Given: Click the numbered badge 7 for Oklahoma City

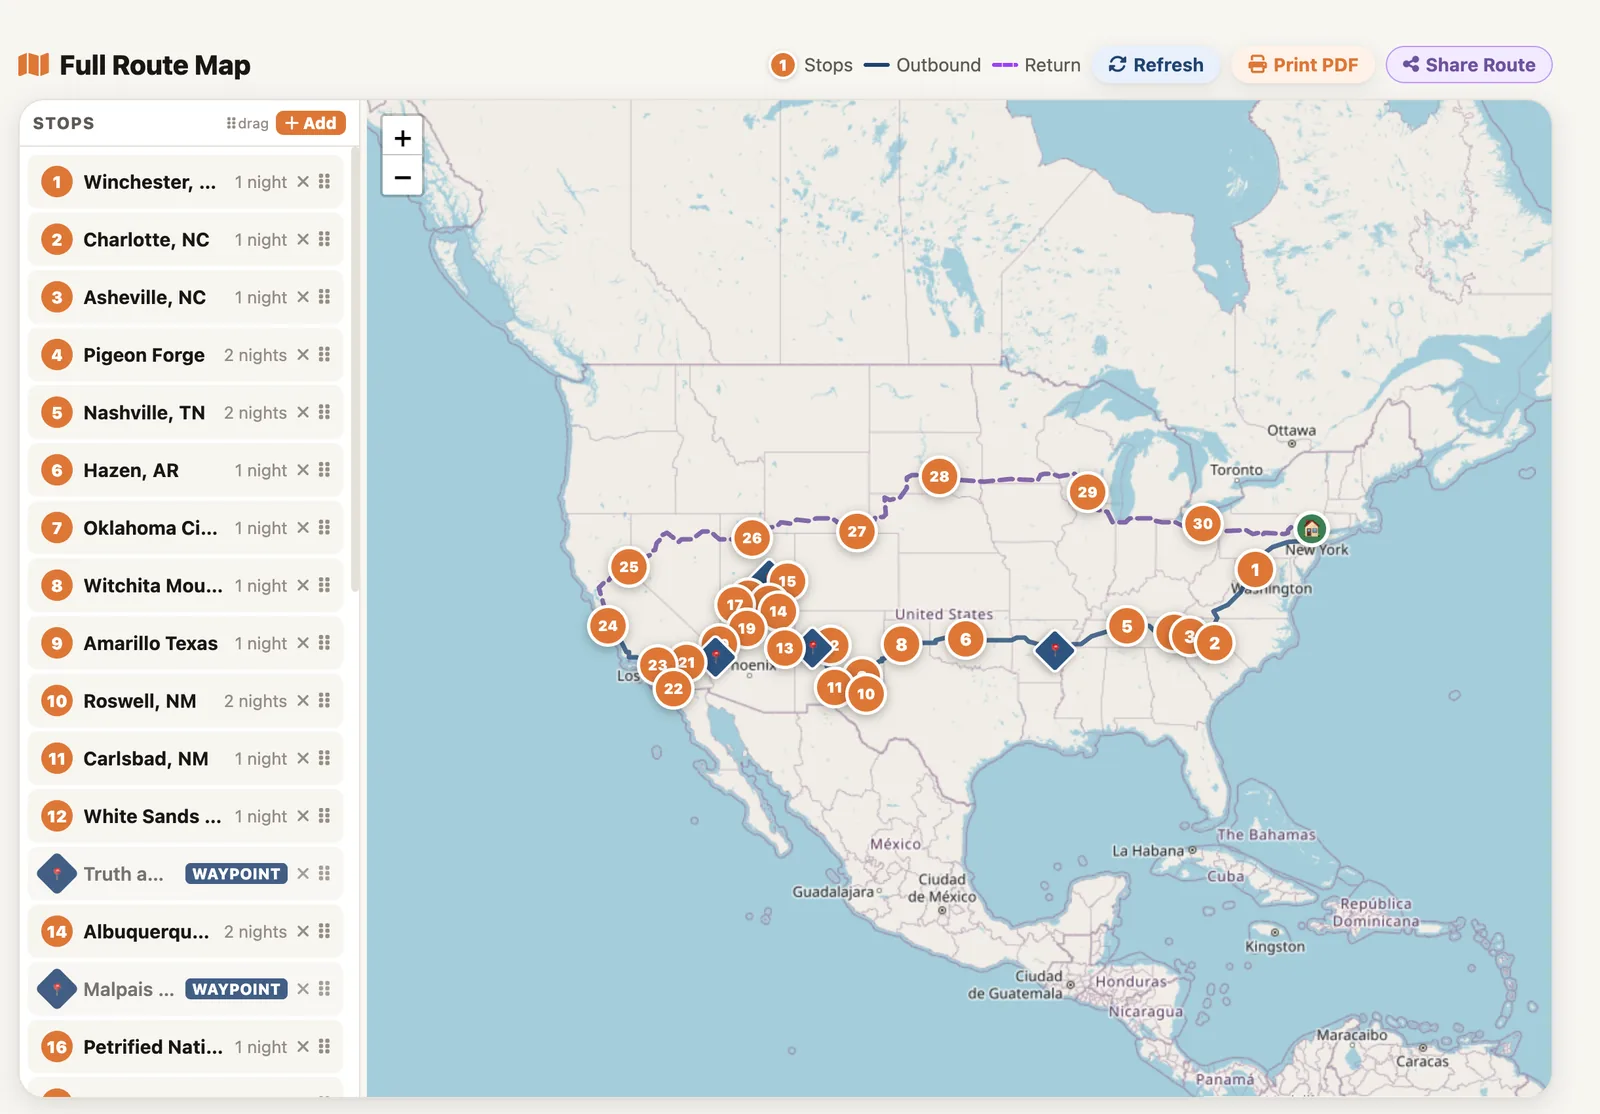Looking at the screenshot, I should tap(57, 528).
